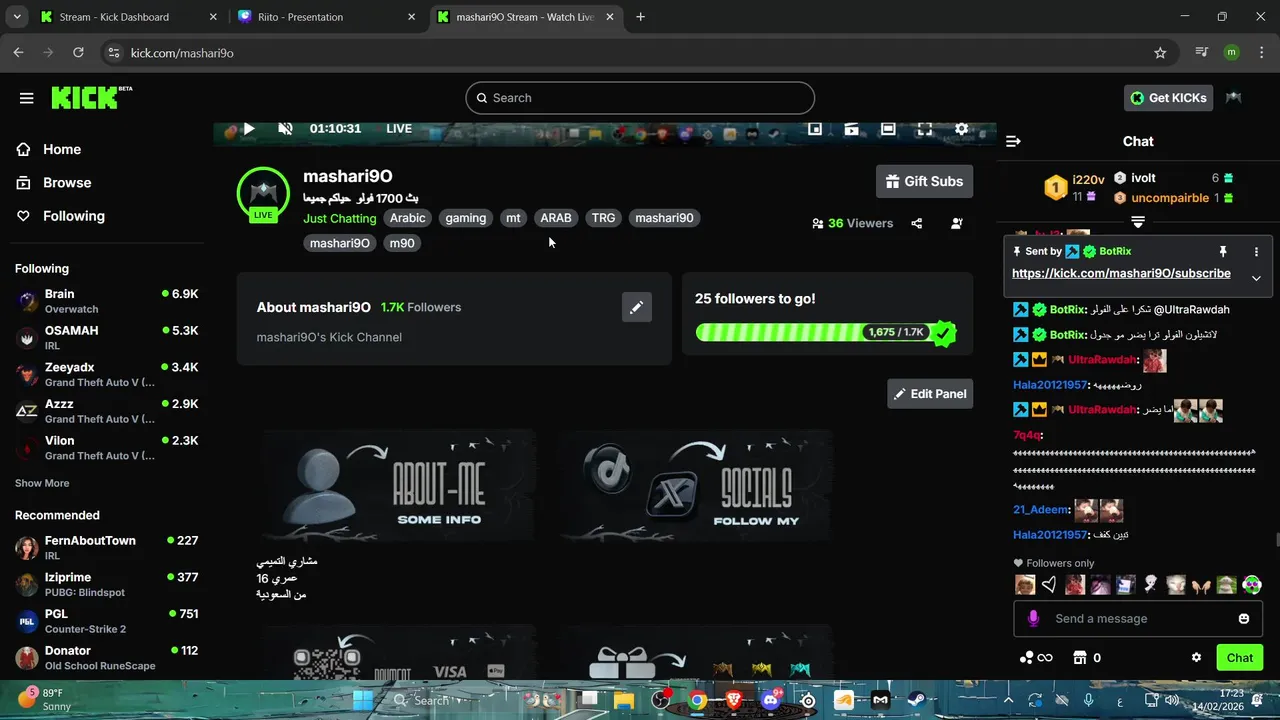Enter fullscreen in the player
The height and width of the screenshot is (720, 1280).
point(925,129)
